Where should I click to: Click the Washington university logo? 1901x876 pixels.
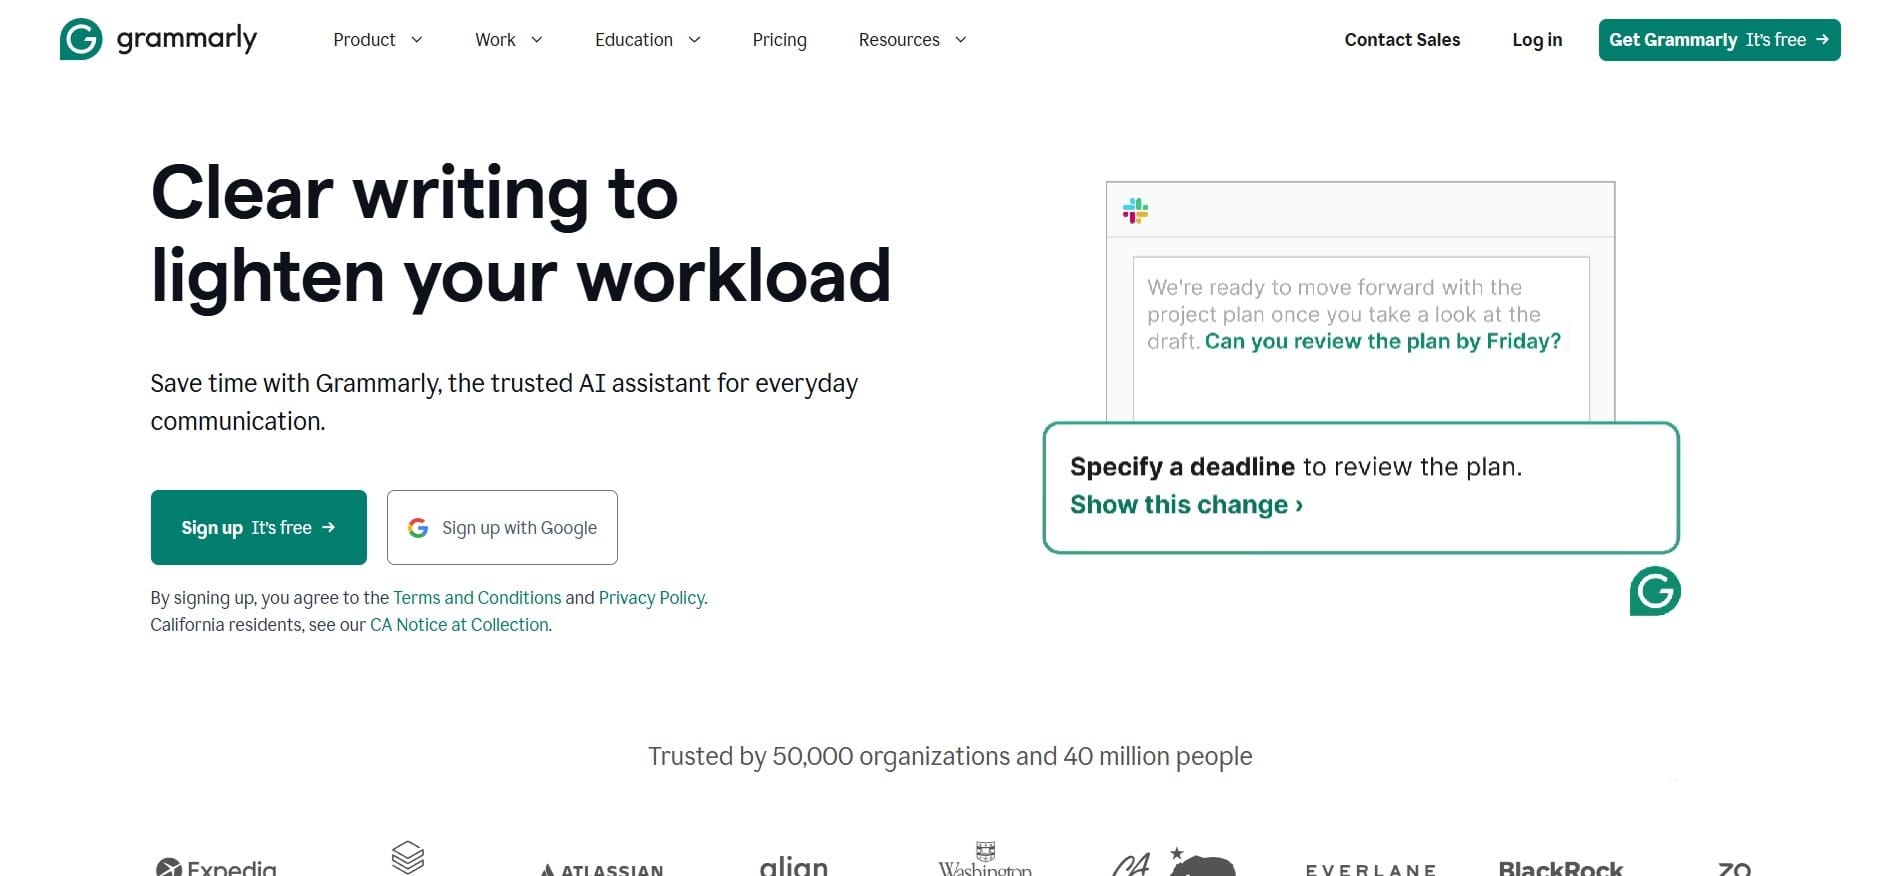point(985,859)
